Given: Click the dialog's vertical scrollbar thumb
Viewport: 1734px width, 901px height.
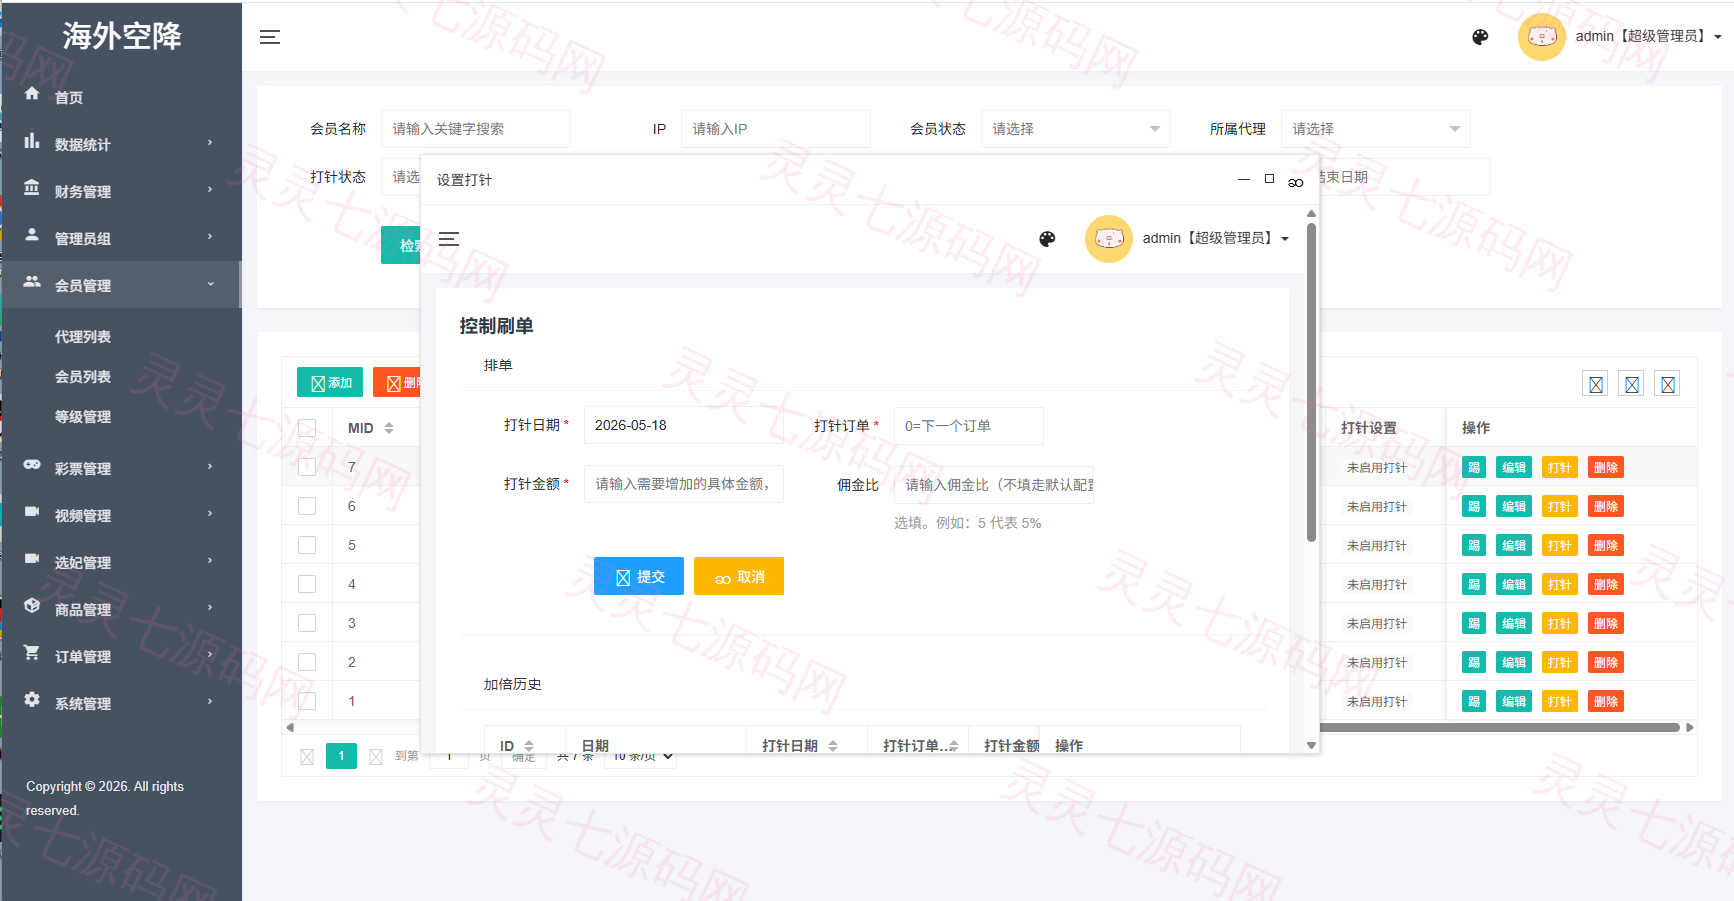Looking at the screenshot, I should pyautogui.click(x=1311, y=382).
